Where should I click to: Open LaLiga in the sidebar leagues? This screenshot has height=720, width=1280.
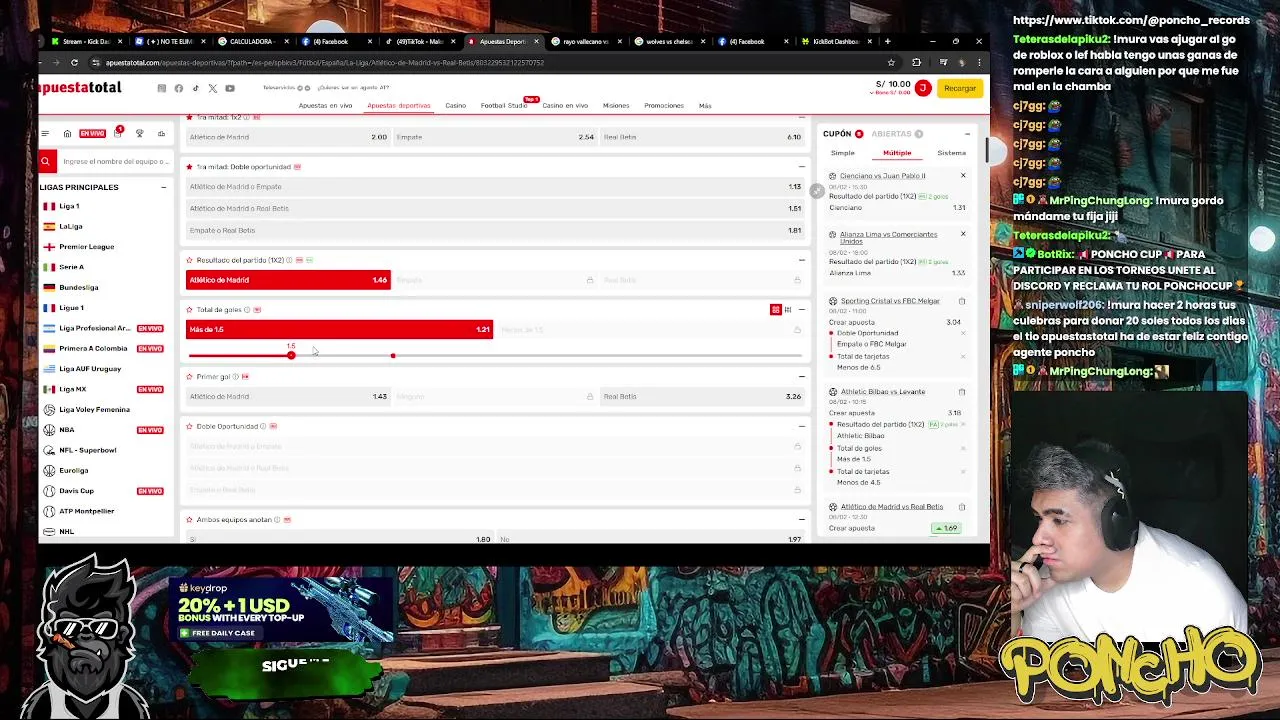coord(70,227)
